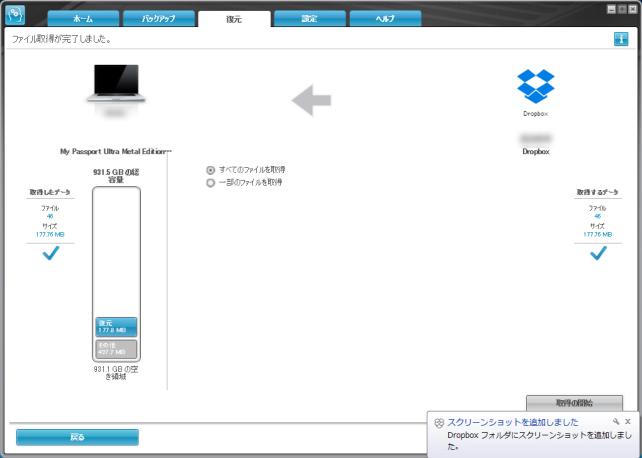Click the Dropbox logo icon

coord(535,86)
